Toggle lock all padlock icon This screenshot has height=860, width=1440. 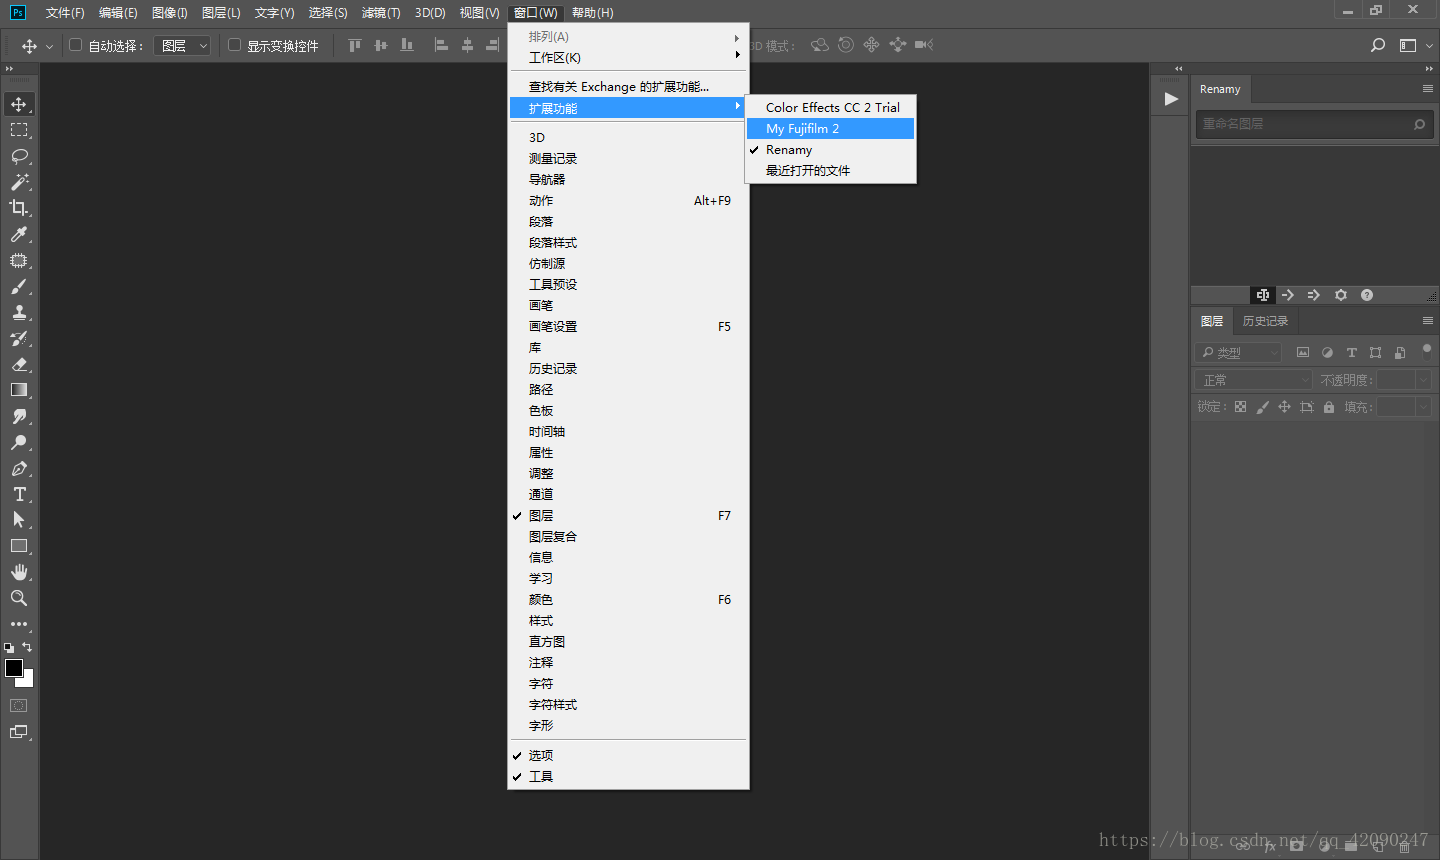[1329, 407]
